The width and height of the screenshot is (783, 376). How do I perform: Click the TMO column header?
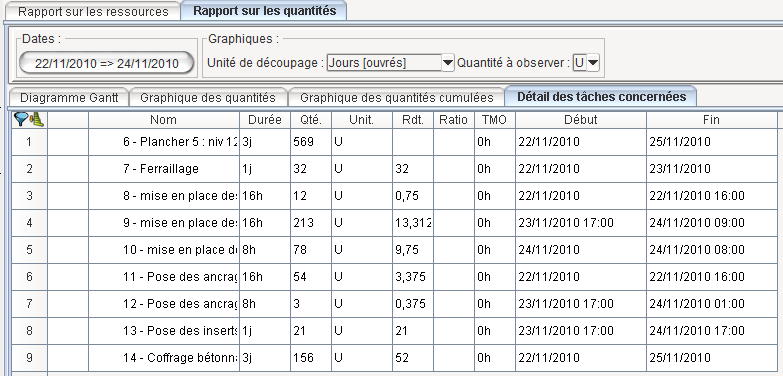point(494,120)
